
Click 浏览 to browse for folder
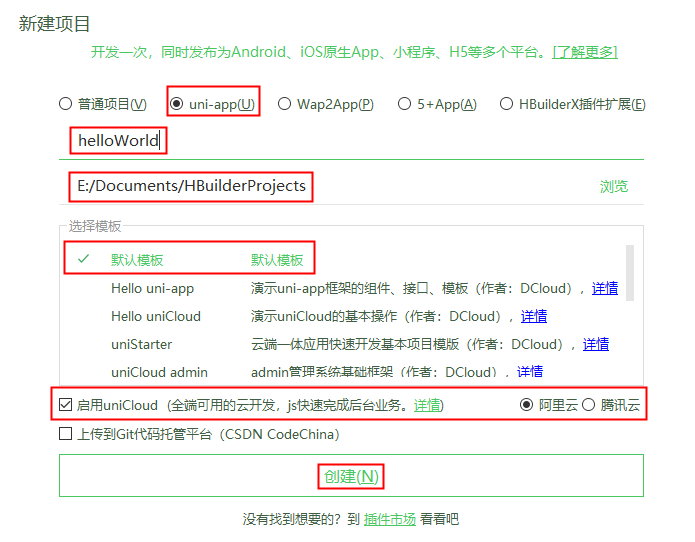[x=613, y=187]
